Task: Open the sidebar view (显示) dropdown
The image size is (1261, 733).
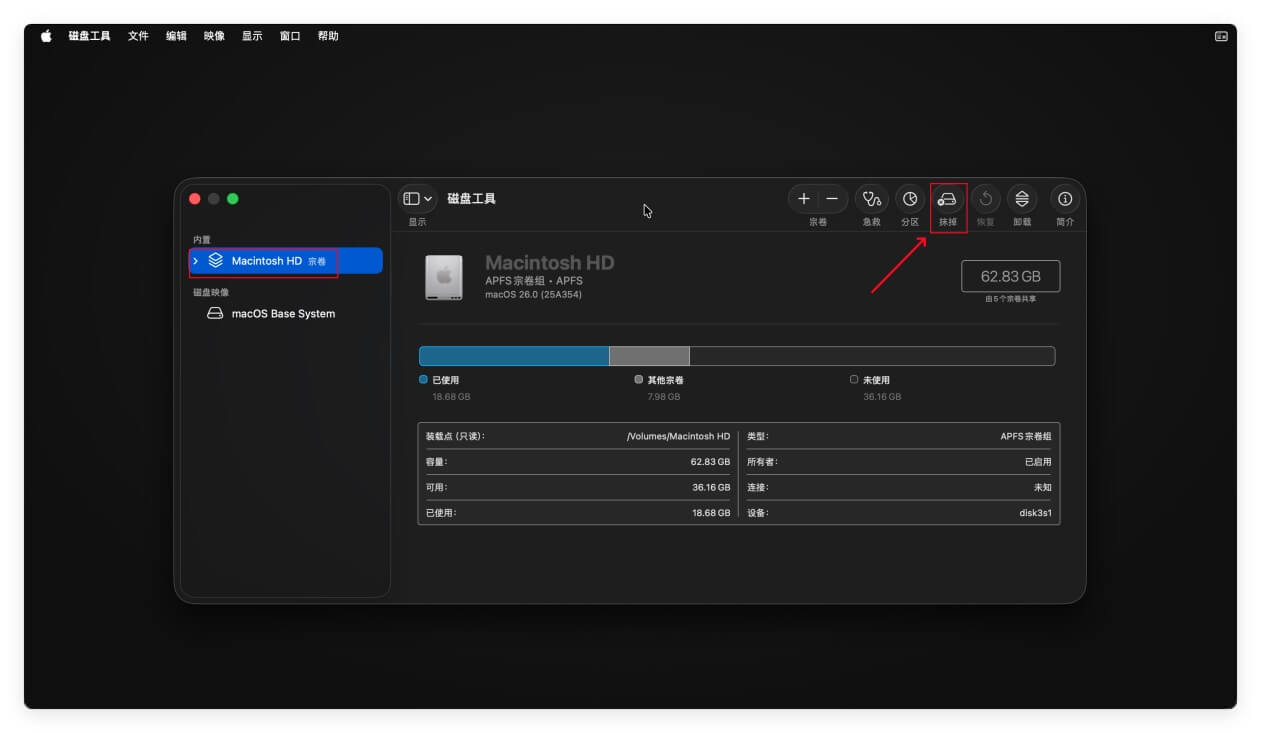Action: [x=417, y=199]
